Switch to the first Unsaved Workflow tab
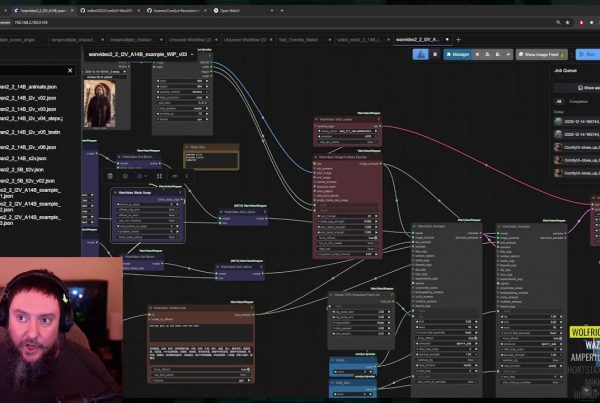Viewport: 600px width, 403px height. tap(189, 39)
